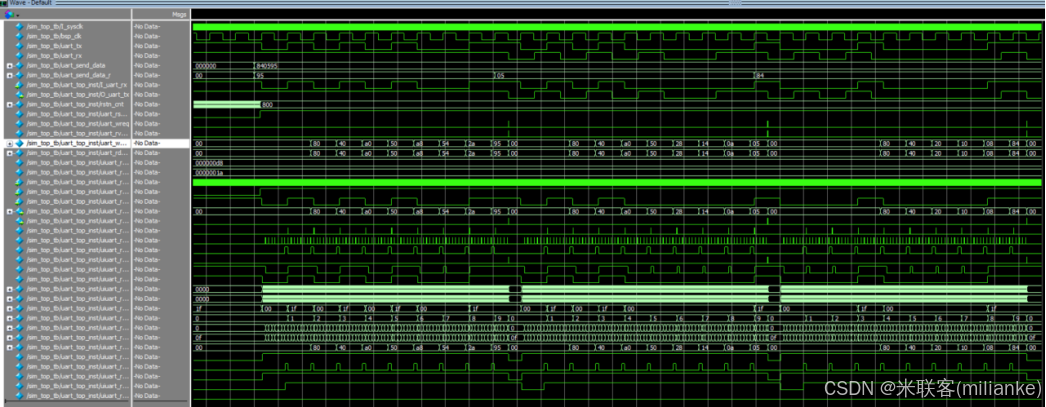The width and height of the screenshot is (1046, 407).
Task: Click the l_sysclk signal diamond icon
Action: tap(19, 27)
